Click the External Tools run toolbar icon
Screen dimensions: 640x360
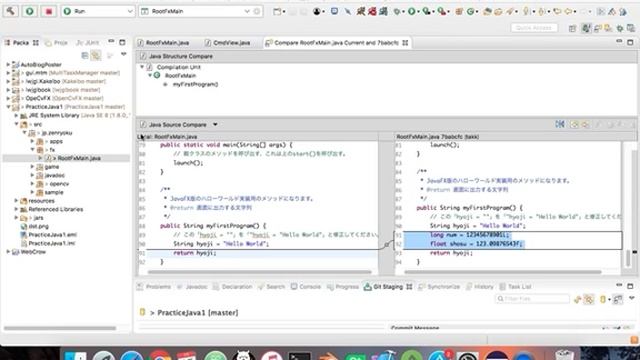441,11
